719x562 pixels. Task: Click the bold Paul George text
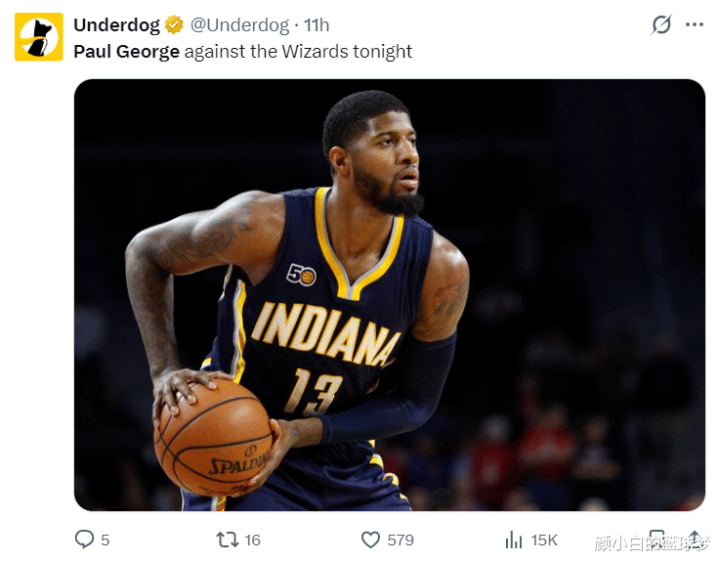(127, 51)
